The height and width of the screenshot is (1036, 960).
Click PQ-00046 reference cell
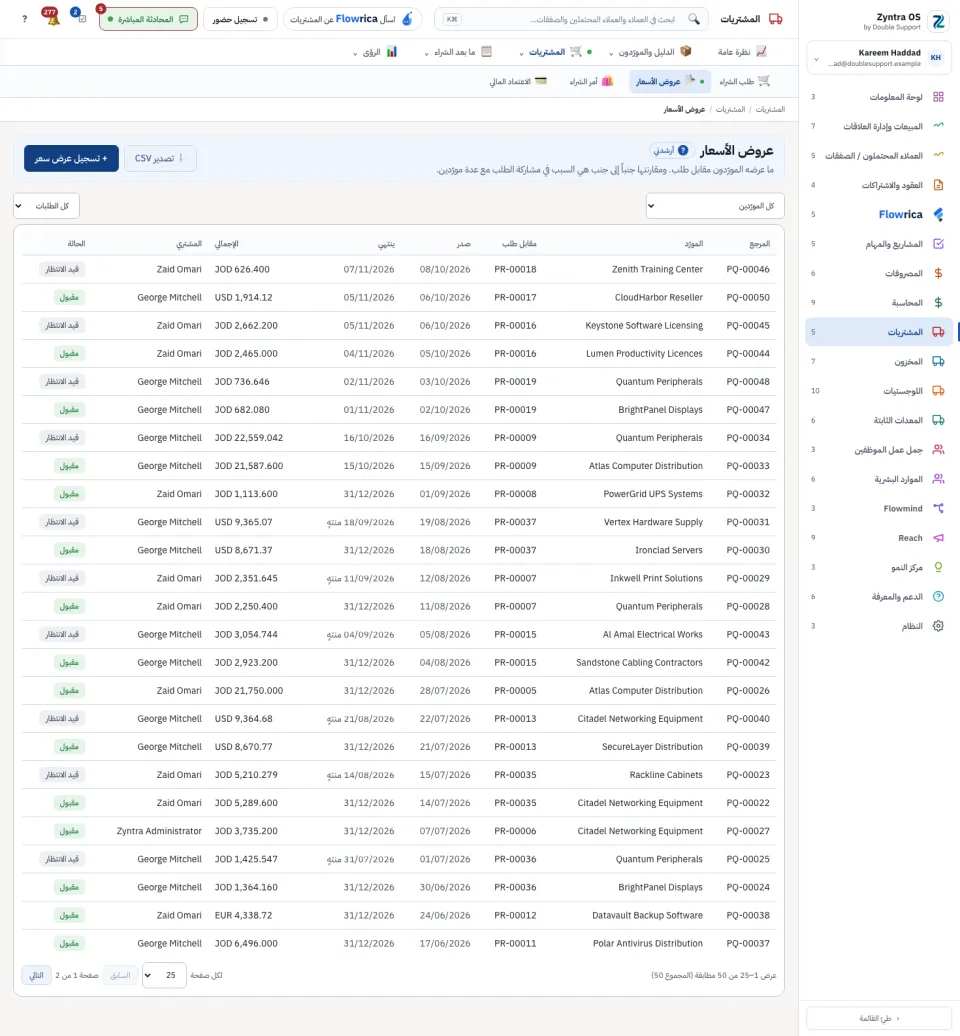pos(748,269)
